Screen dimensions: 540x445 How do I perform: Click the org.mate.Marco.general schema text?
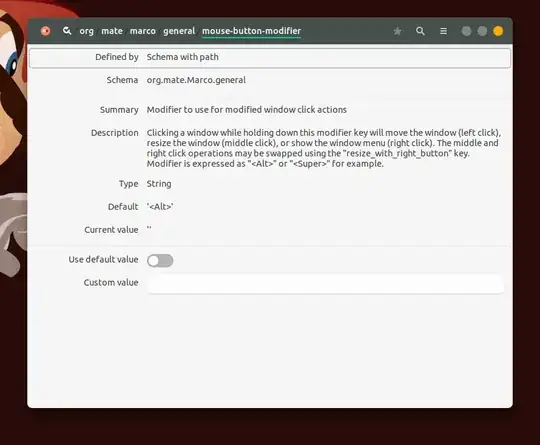click(x=196, y=80)
